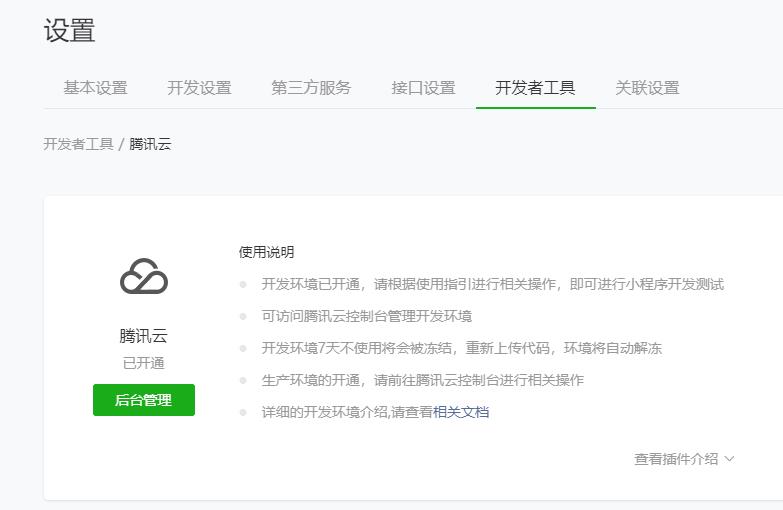Click the chevron beside 查看插件介绍

pos(729,459)
